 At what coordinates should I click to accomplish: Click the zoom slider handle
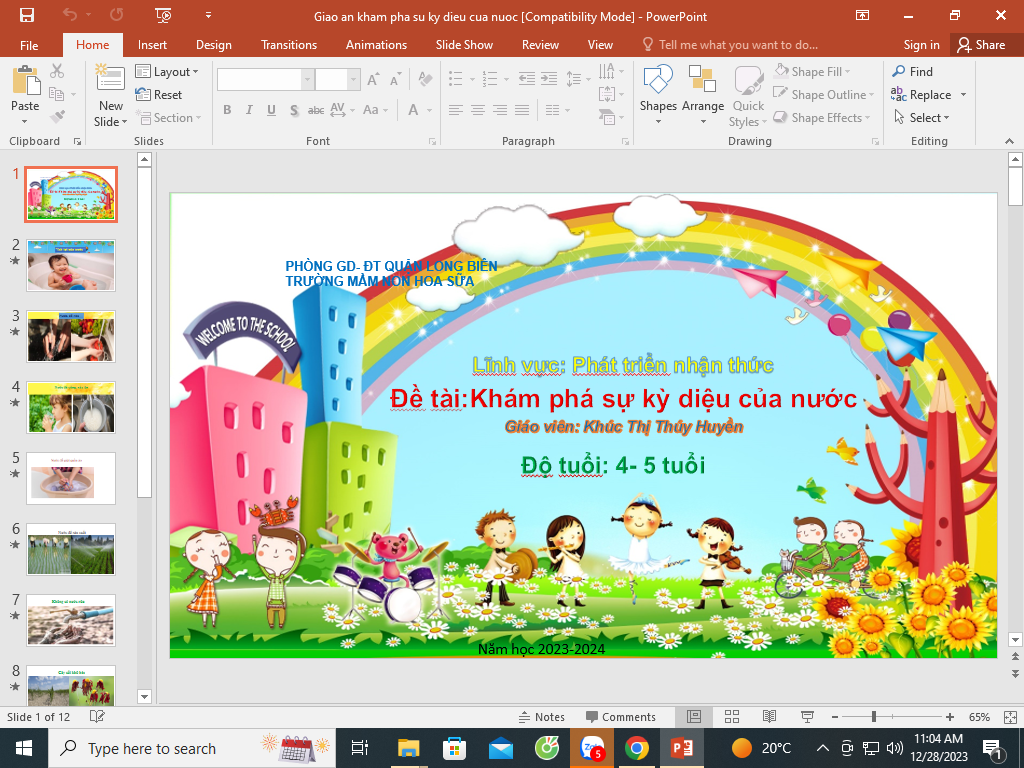pos(874,717)
